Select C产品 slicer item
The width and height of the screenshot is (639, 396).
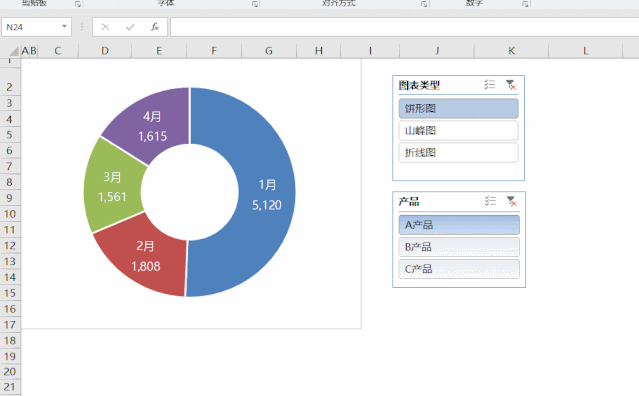pos(459,269)
